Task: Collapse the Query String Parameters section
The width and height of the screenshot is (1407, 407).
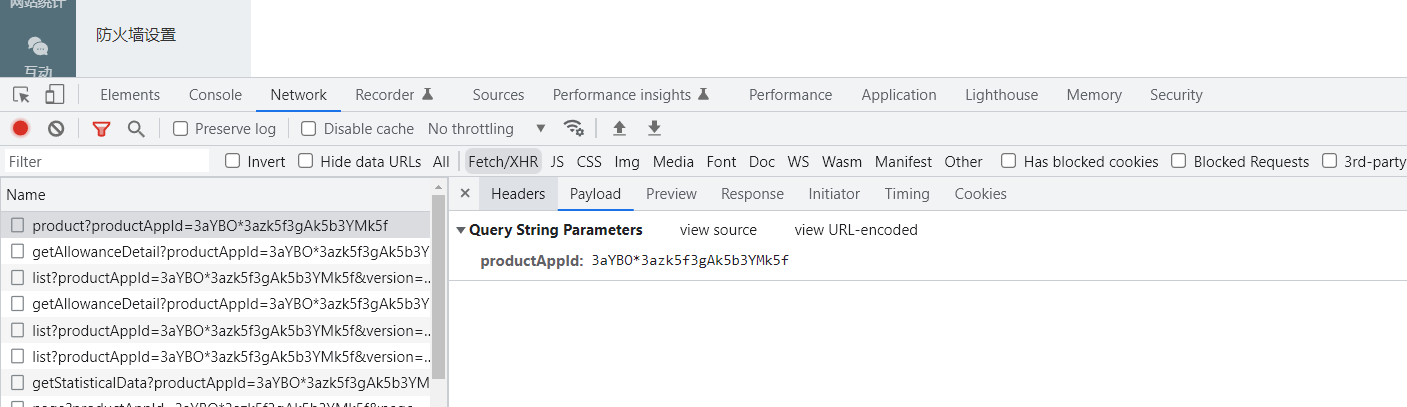Action: (x=460, y=230)
